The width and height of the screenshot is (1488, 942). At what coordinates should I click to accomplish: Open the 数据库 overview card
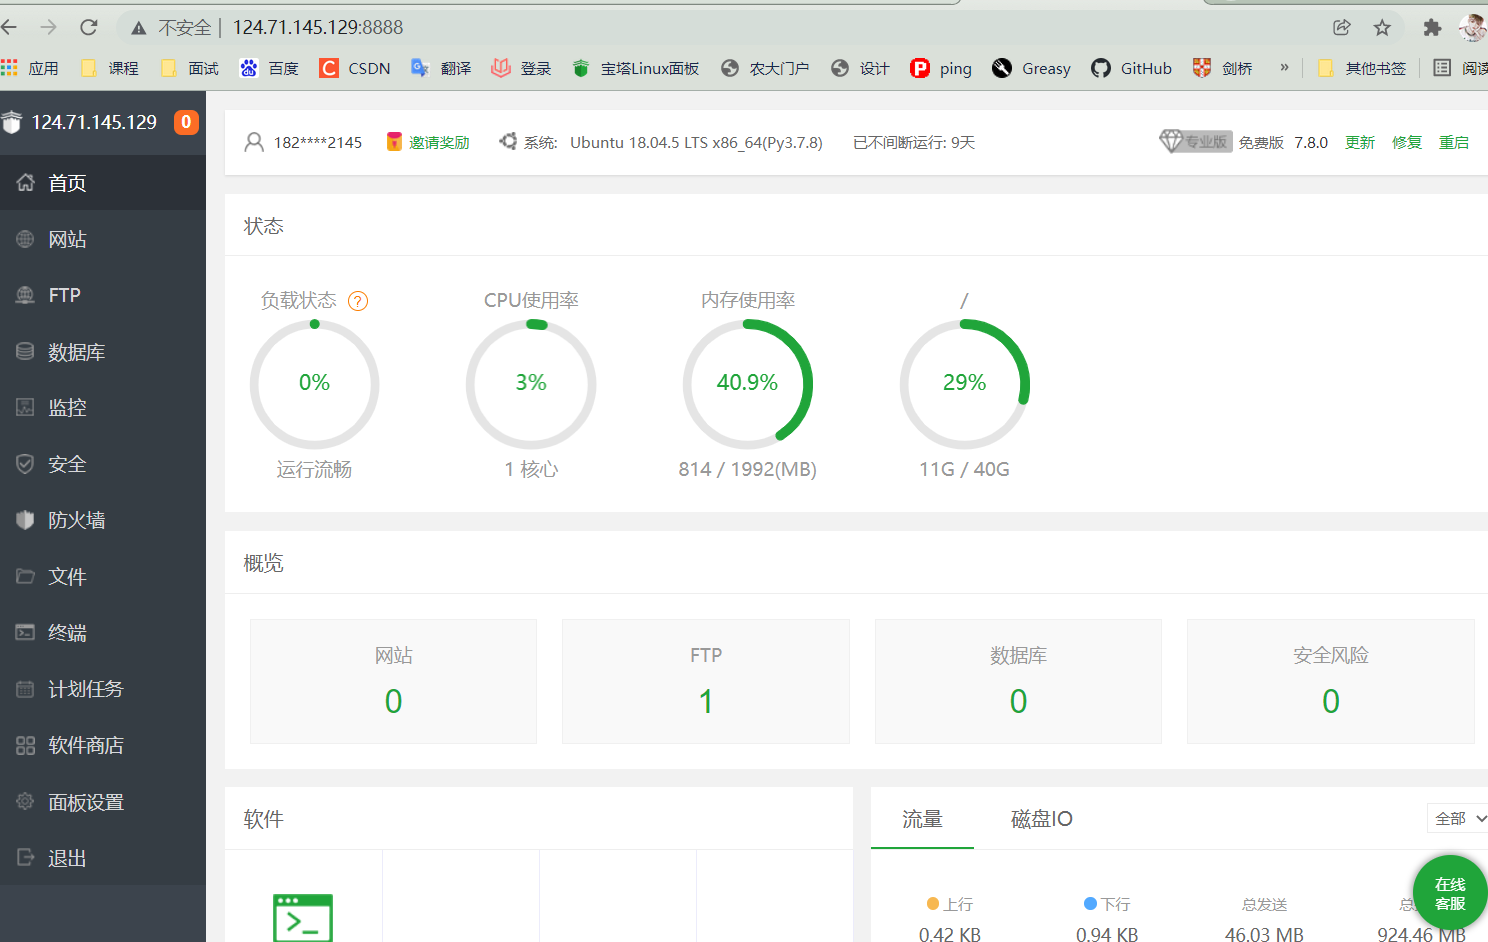[1018, 681]
